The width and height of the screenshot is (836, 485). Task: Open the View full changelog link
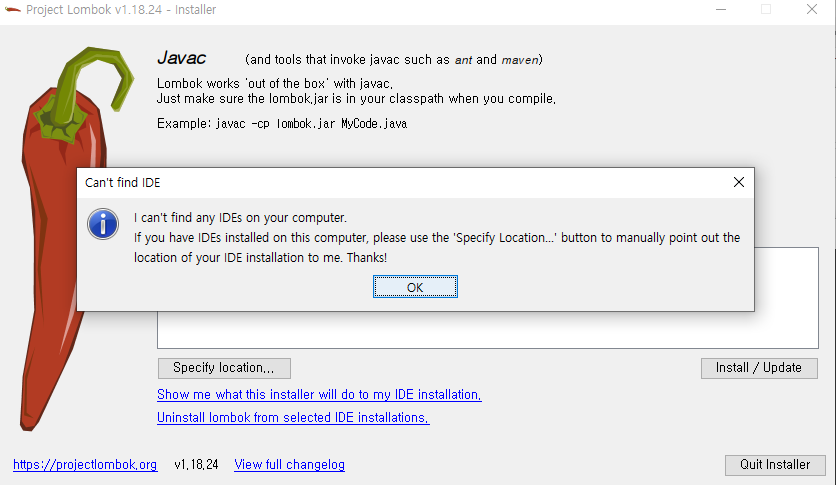[290, 465]
